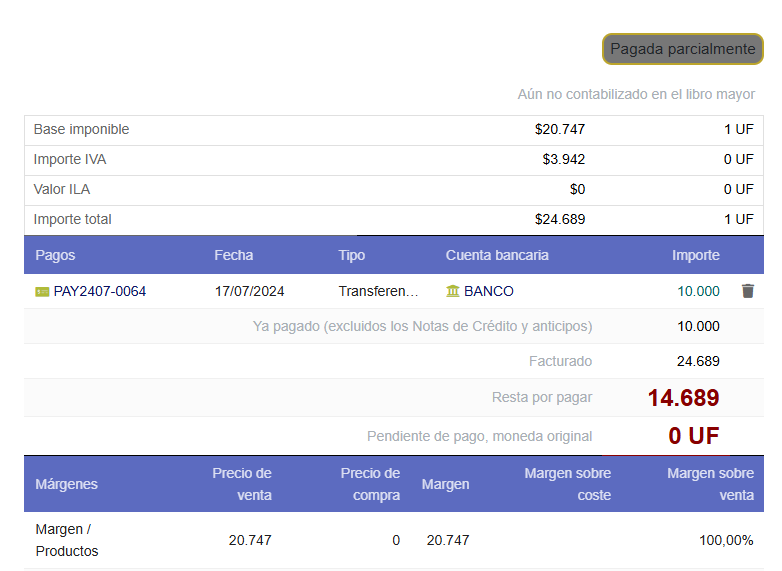Click the Cuenta bancaria column header
782x571 pixels.
(497, 255)
